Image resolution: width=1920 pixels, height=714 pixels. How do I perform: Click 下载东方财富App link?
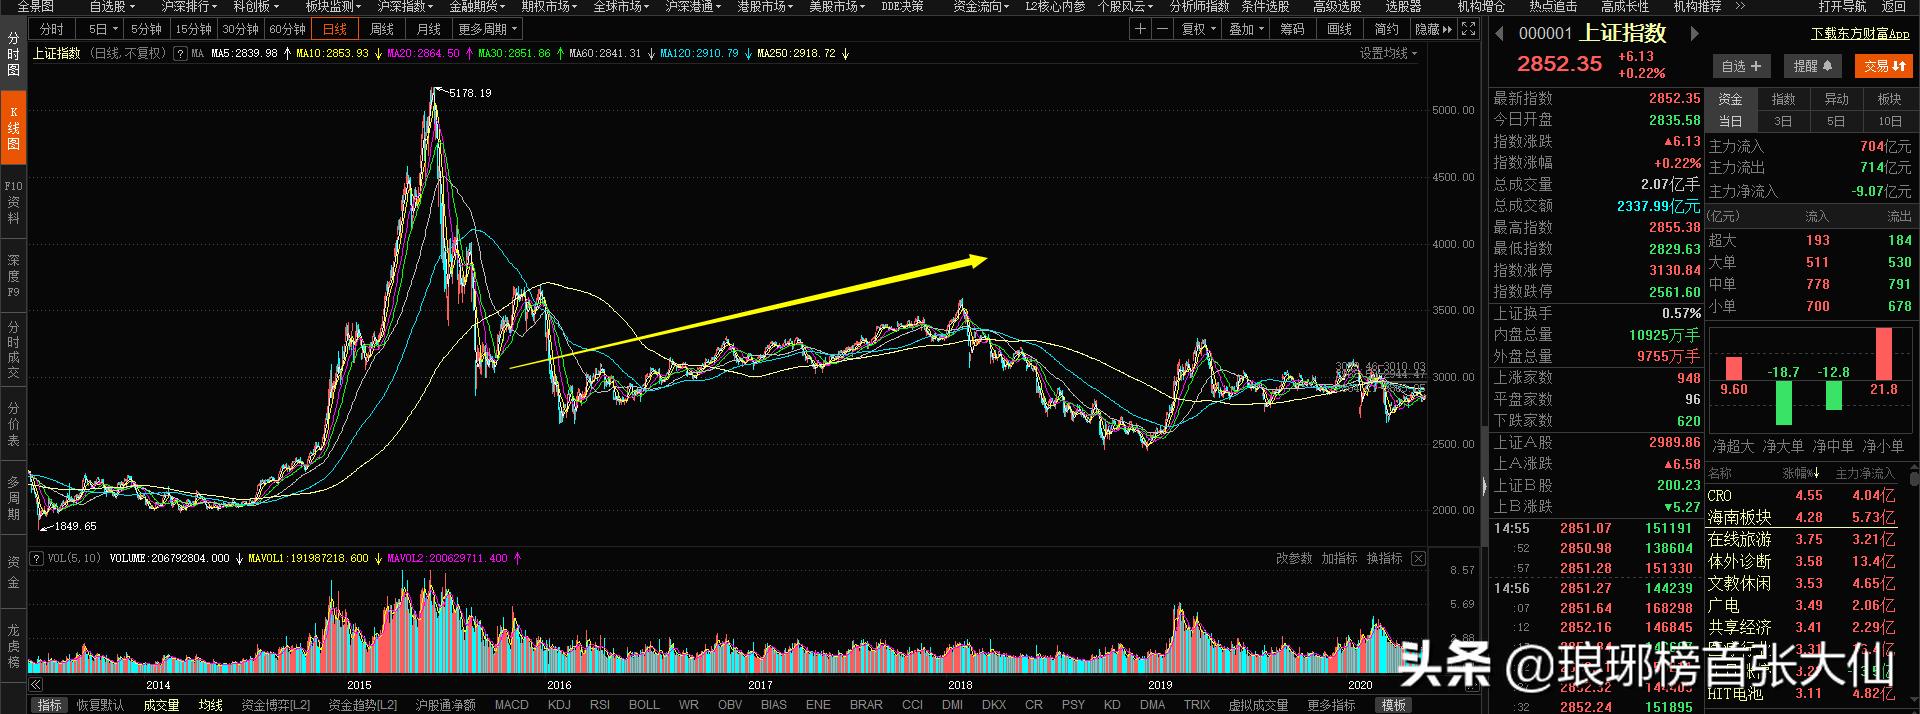[1860, 34]
